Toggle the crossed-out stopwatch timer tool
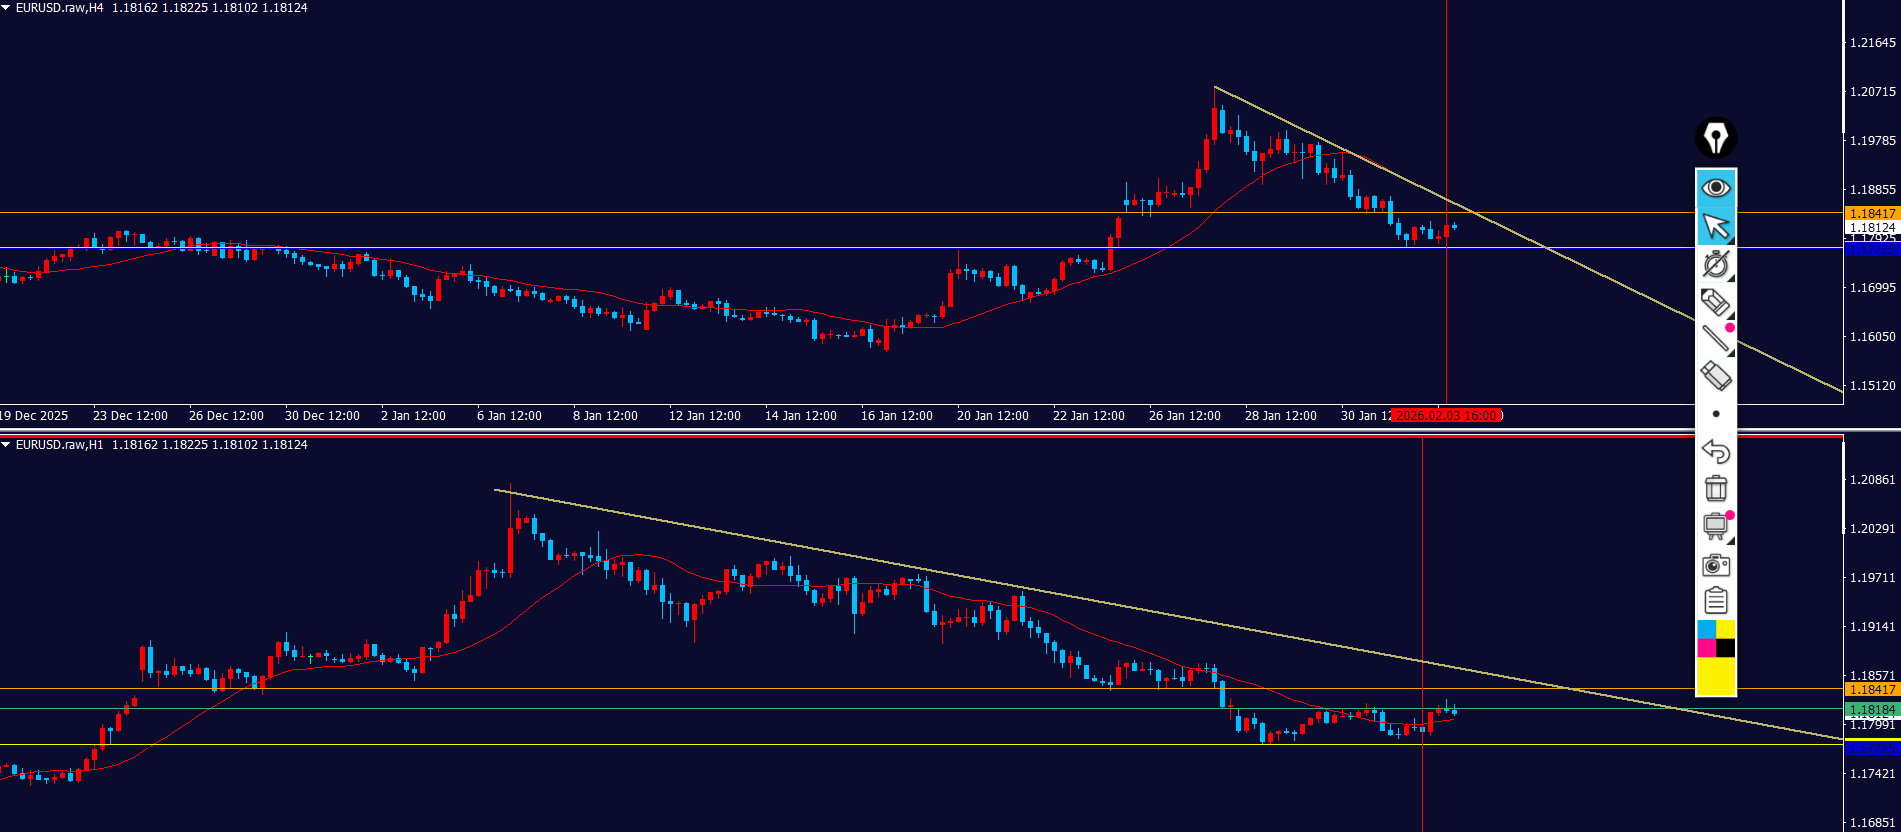Viewport: 1901px width, 832px height. [x=1716, y=264]
